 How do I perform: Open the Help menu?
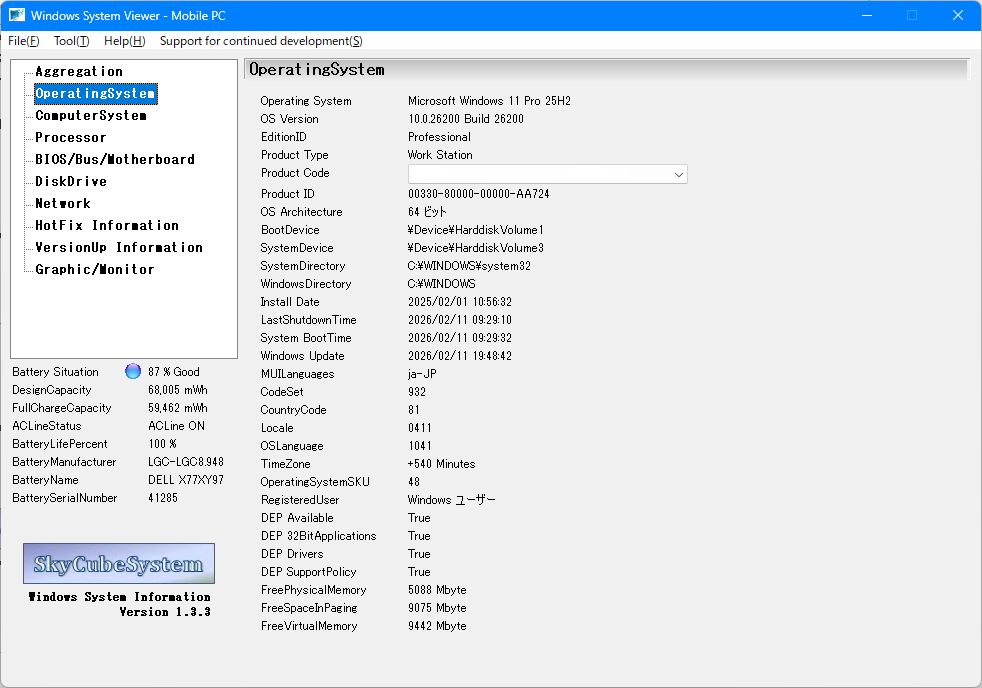124,41
